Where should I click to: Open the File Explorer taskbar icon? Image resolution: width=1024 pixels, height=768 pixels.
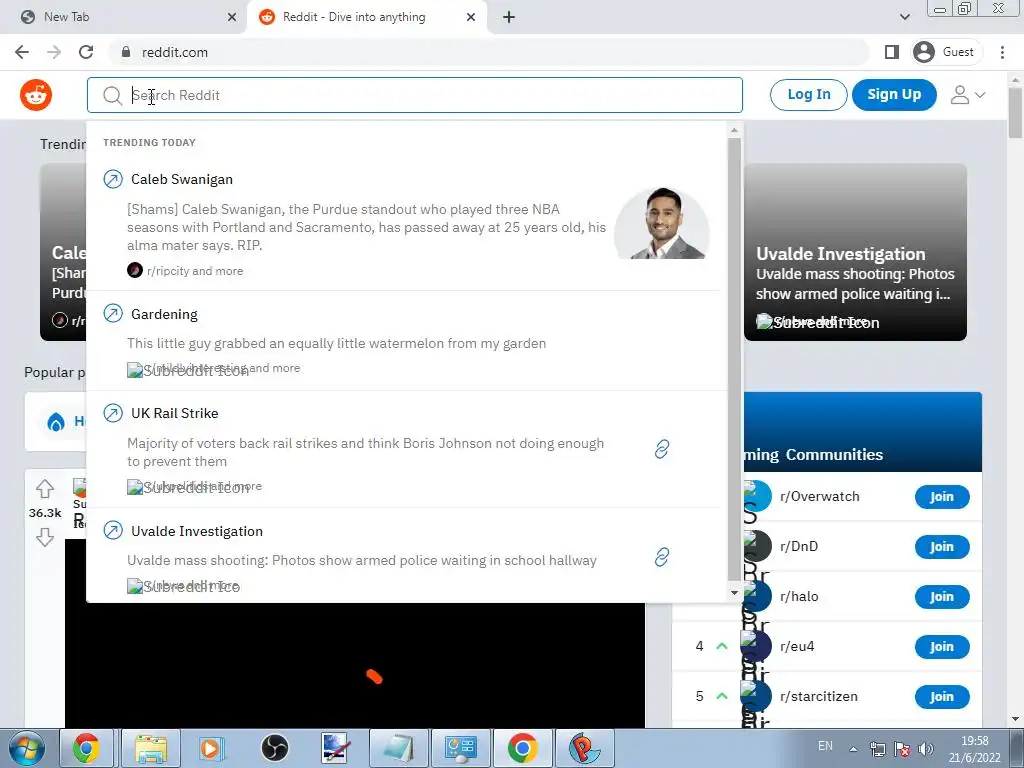150,748
